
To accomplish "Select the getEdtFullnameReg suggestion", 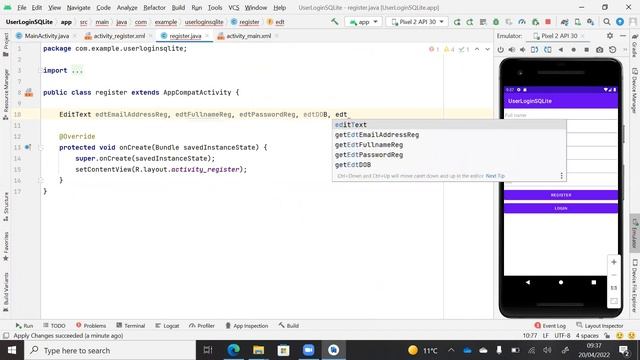I will (449, 145).
